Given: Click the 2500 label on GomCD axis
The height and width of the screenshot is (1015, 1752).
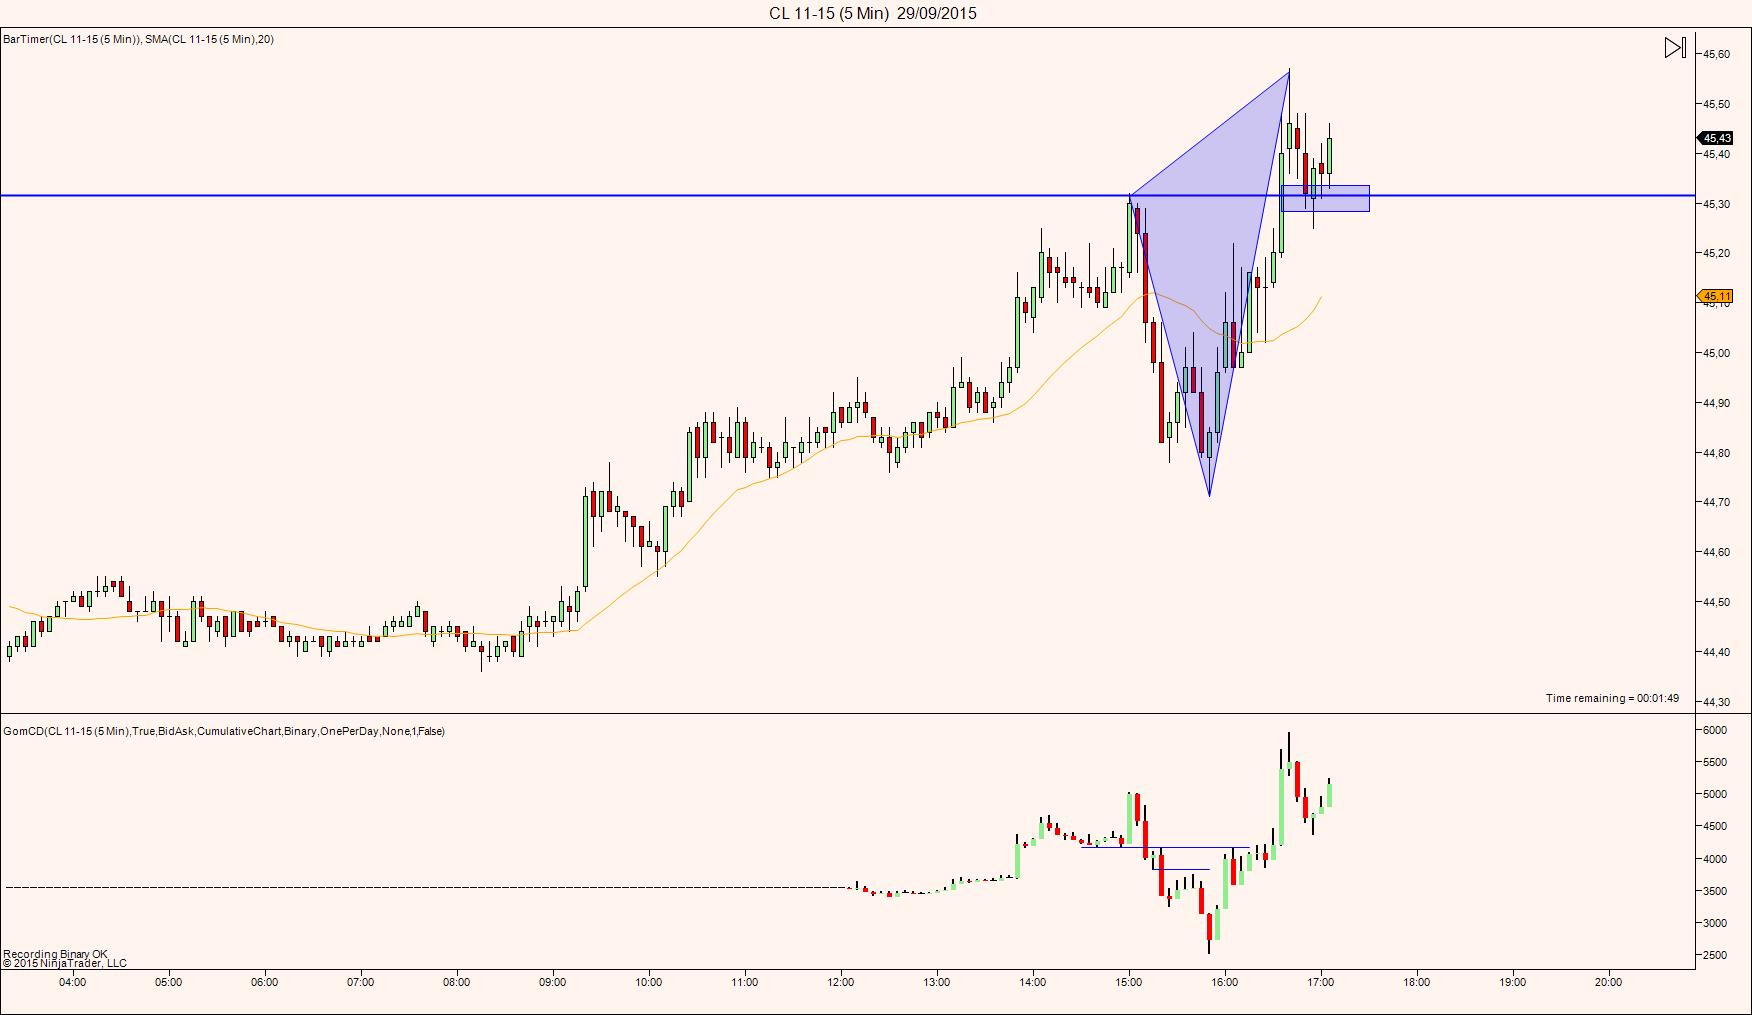Looking at the screenshot, I should (x=1714, y=956).
